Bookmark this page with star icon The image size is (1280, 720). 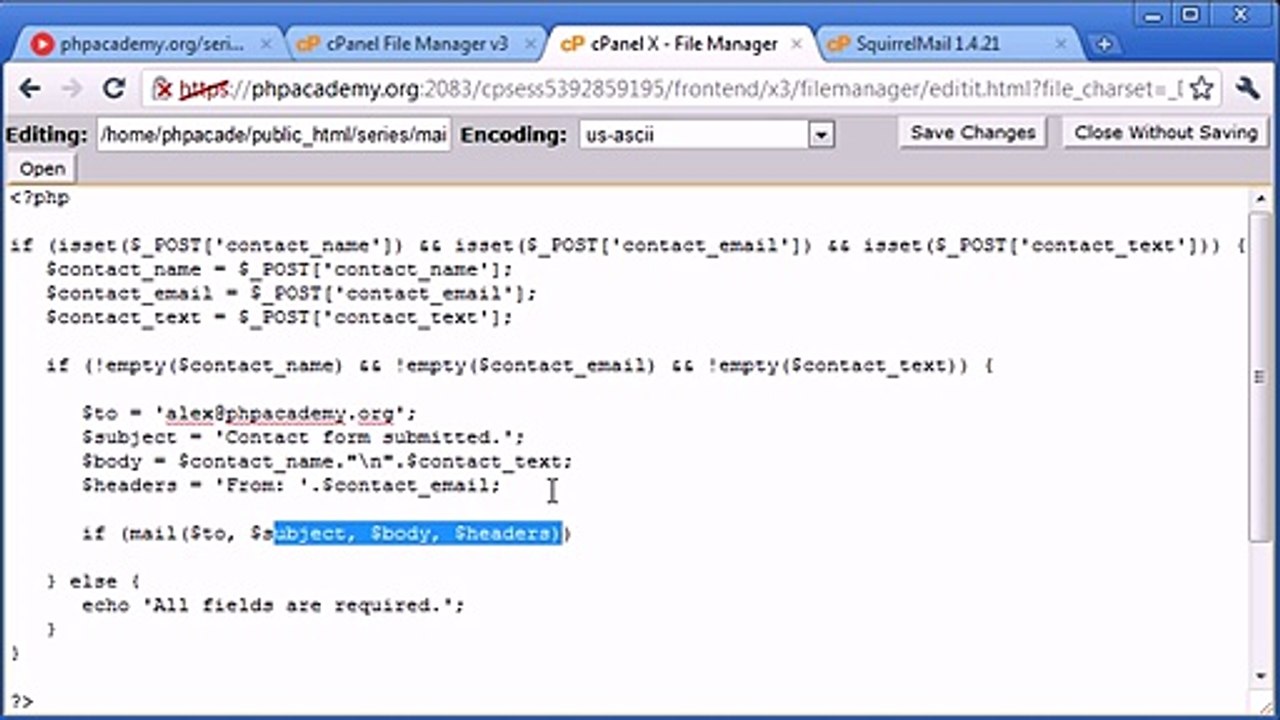tap(1201, 89)
